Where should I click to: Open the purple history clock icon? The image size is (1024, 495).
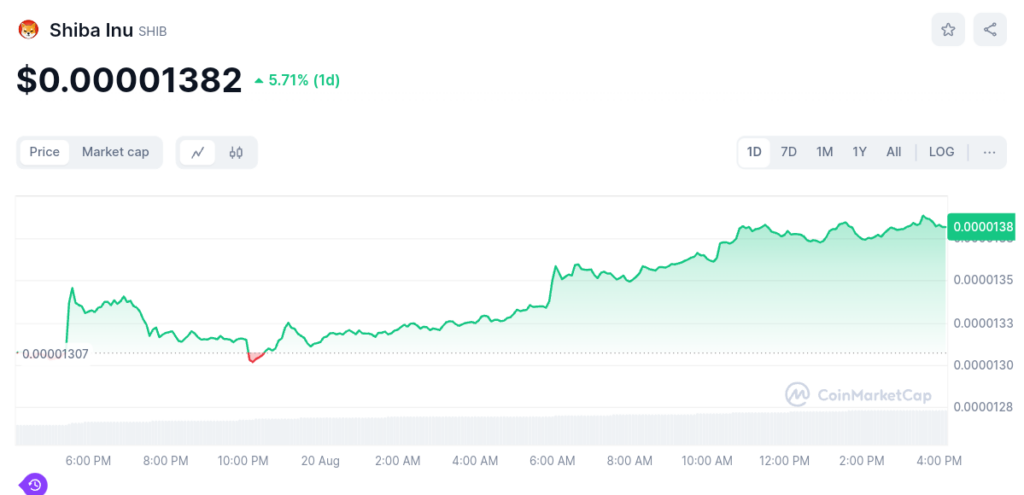pos(34,485)
